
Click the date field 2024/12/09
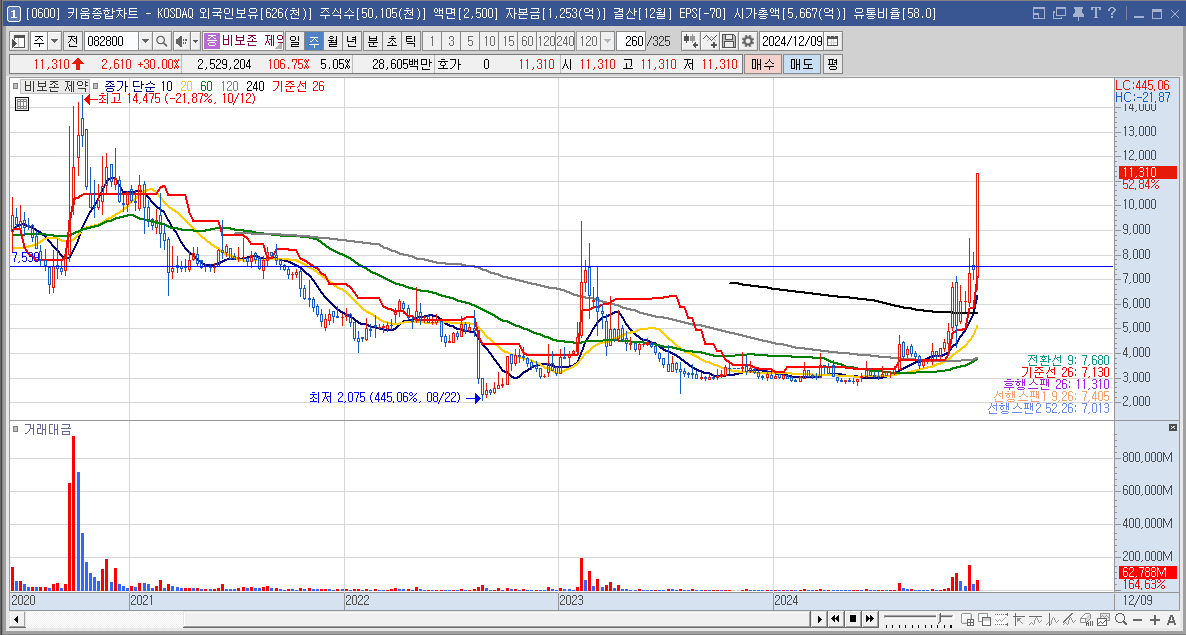tap(791, 42)
